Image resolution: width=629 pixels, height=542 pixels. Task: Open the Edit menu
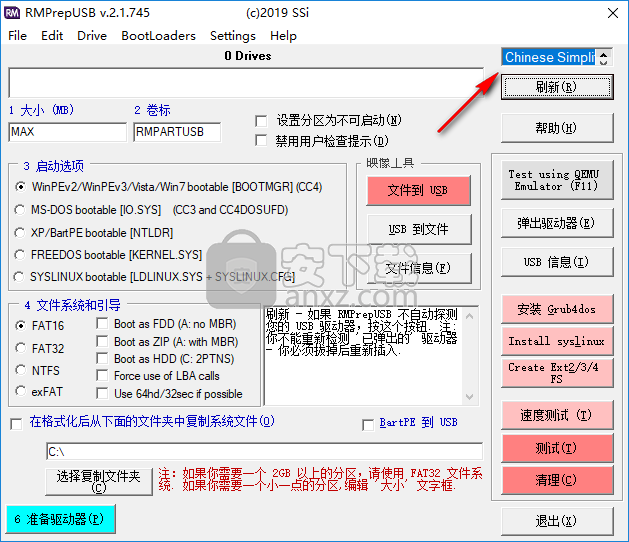52,36
